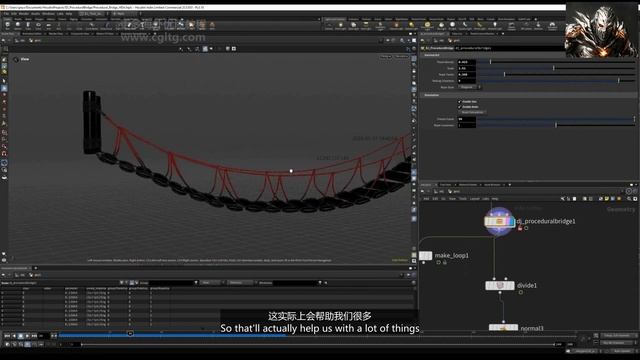This screenshot has width=640, height=360.
Task: Click the Torus shelf tool icon
Action: tap(38, 25)
